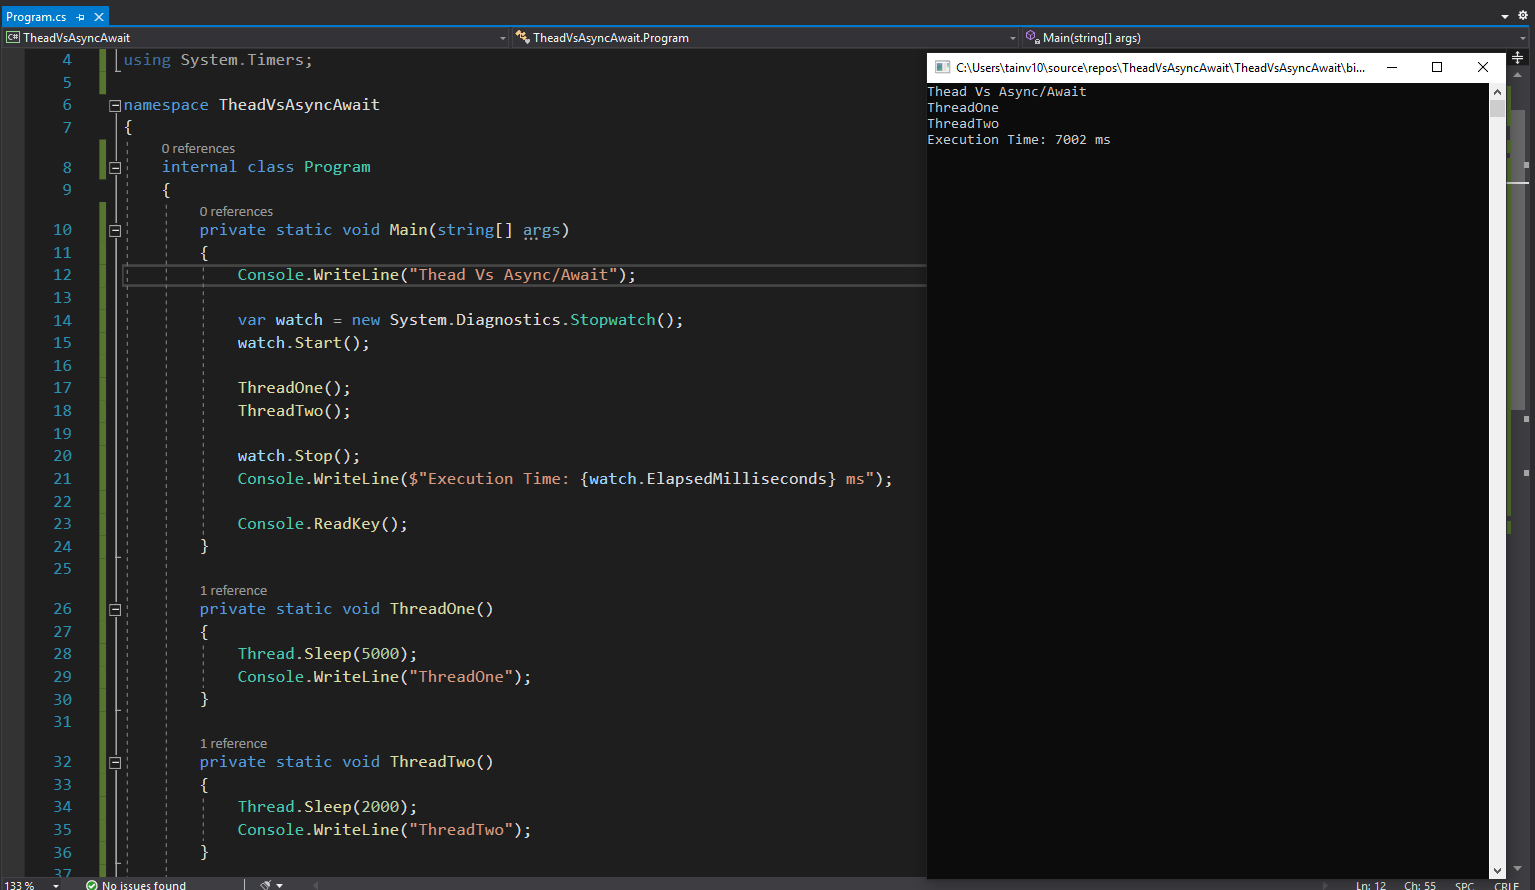Collapse the ThreadOne method outline

tap(115, 610)
